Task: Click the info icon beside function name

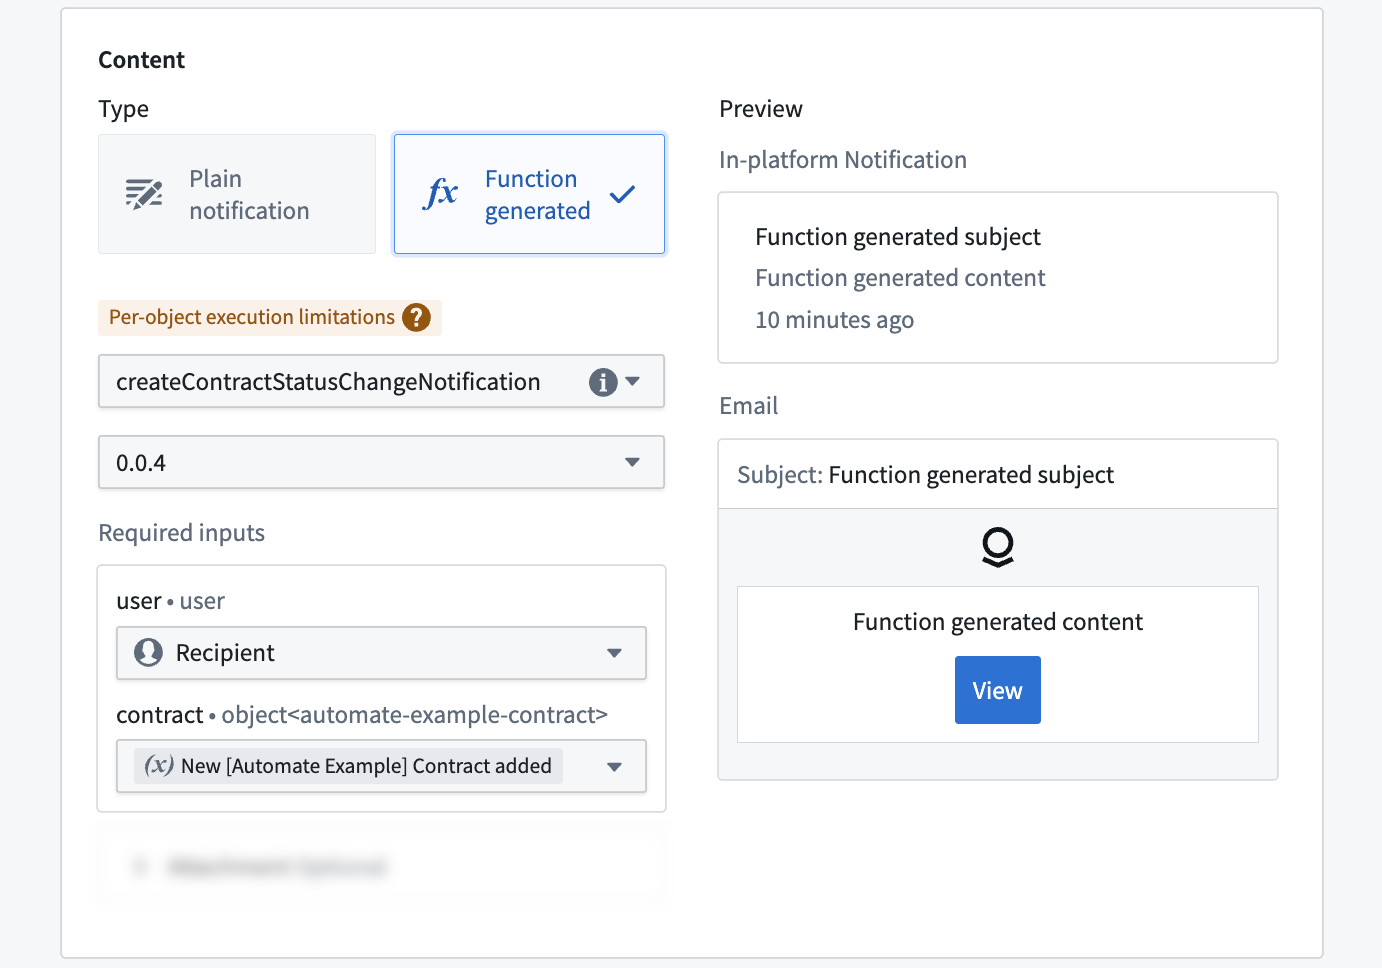Action: (x=603, y=382)
